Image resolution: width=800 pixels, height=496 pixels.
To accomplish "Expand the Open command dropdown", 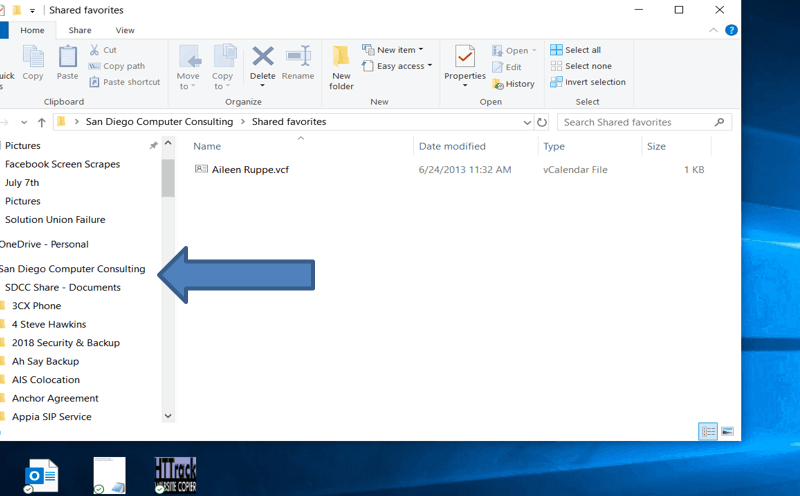I will point(534,51).
